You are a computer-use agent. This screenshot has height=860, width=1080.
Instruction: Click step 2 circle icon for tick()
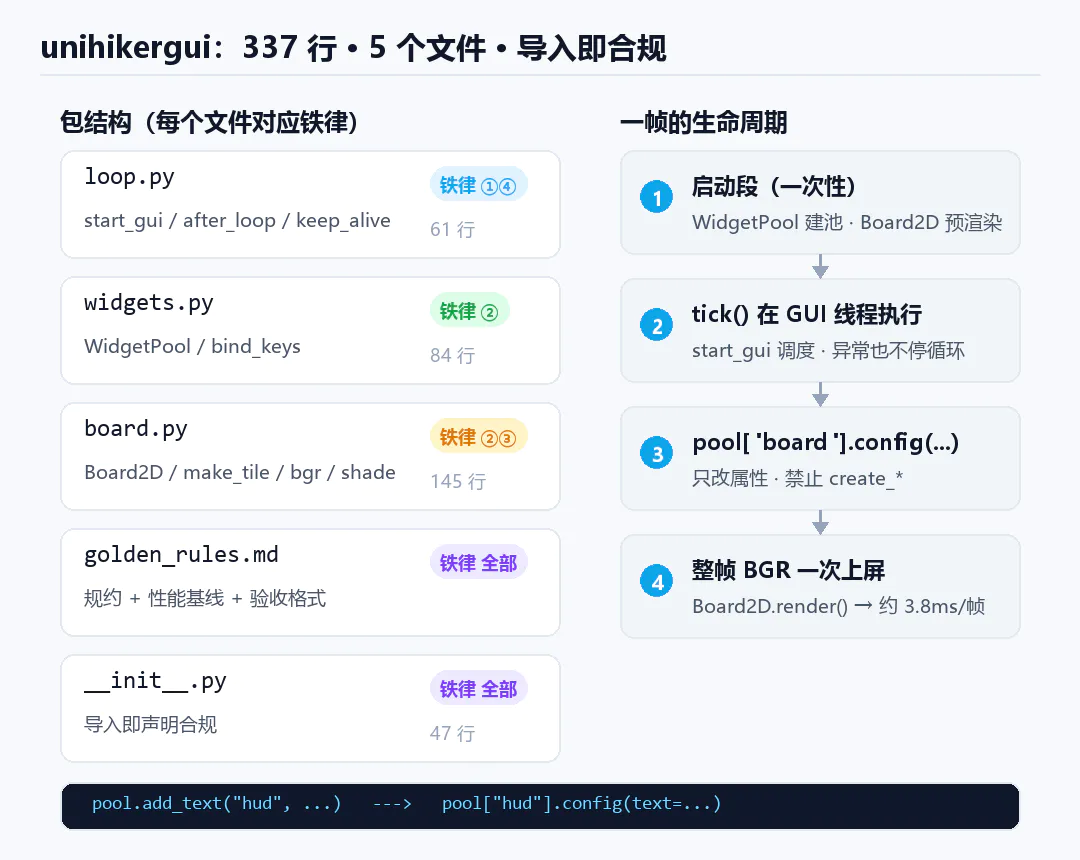click(657, 325)
